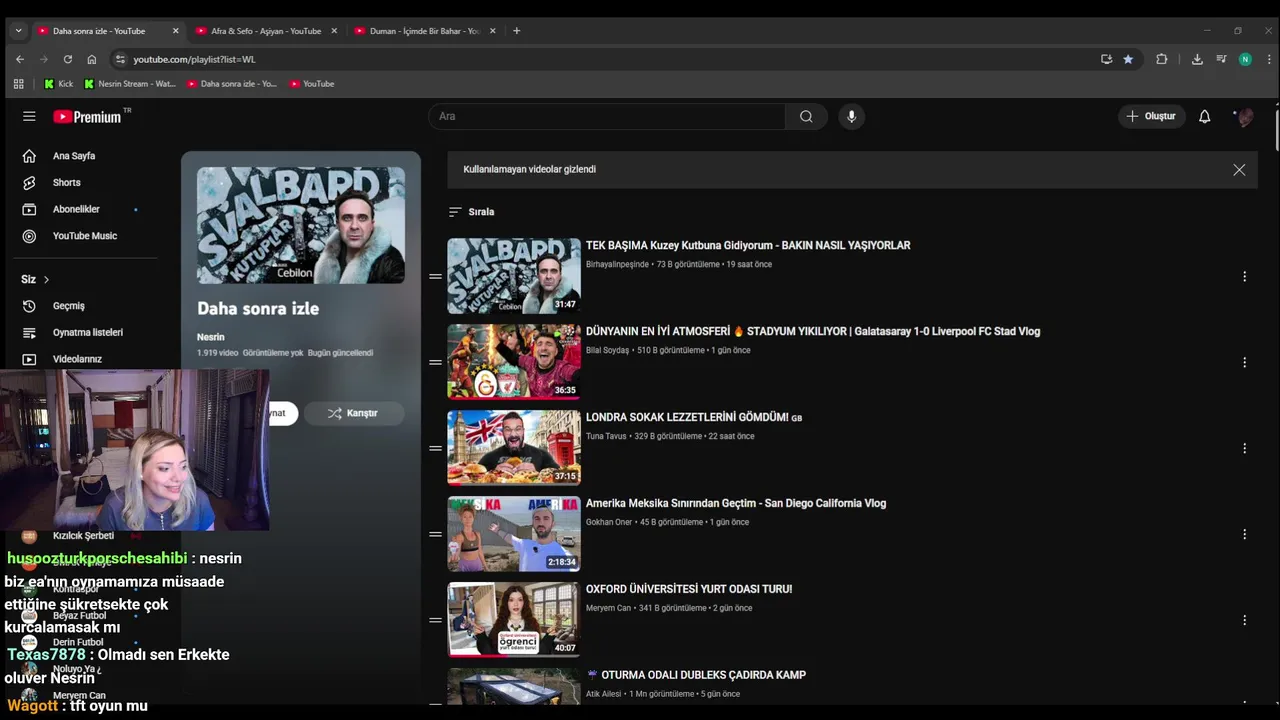Open the Chrome three-dot menu
Screen dimensions: 1280x720
point(1268,59)
